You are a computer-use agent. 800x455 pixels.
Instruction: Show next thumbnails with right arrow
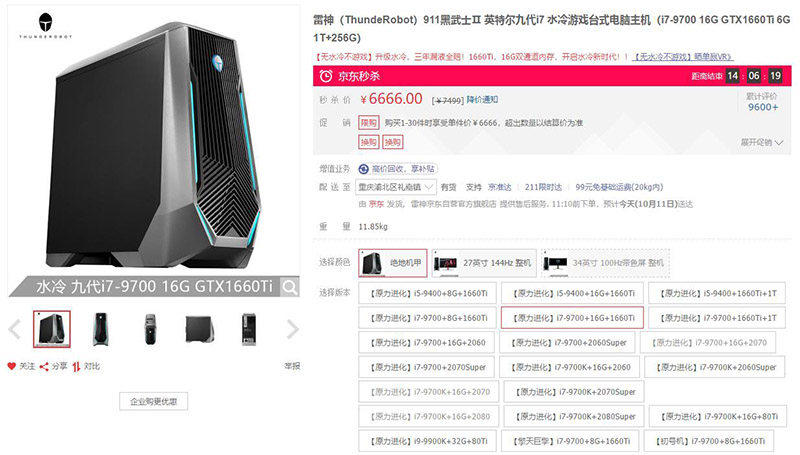click(x=292, y=329)
